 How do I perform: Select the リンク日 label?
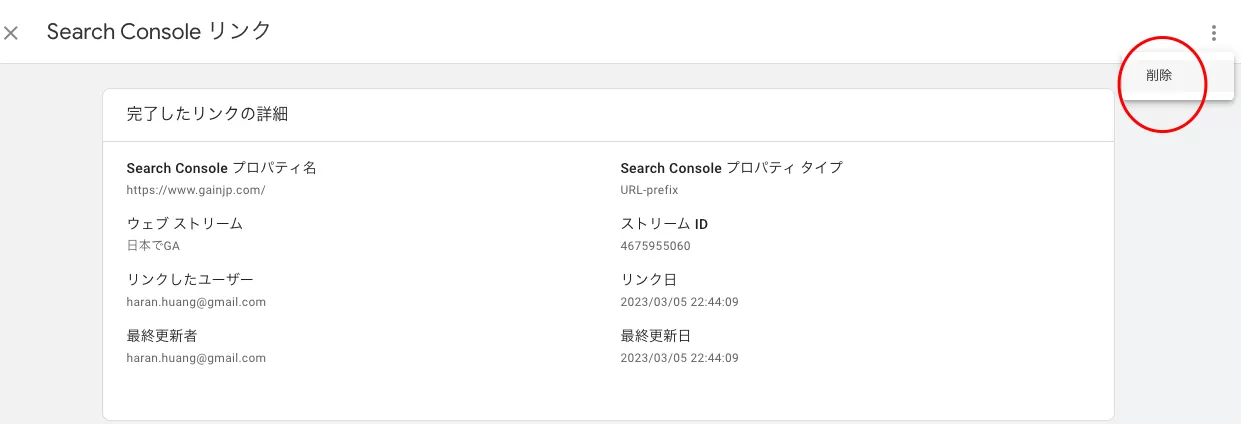(x=649, y=280)
